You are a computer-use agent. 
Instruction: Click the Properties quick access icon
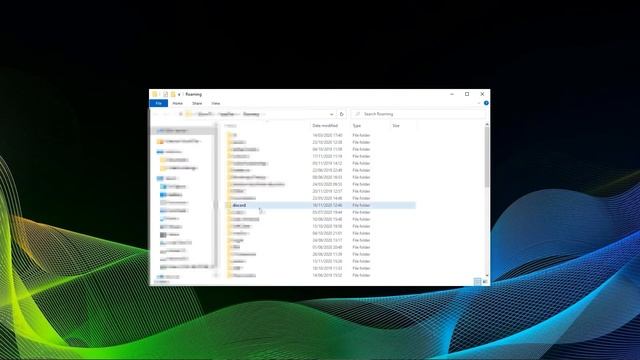[x=165, y=94]
